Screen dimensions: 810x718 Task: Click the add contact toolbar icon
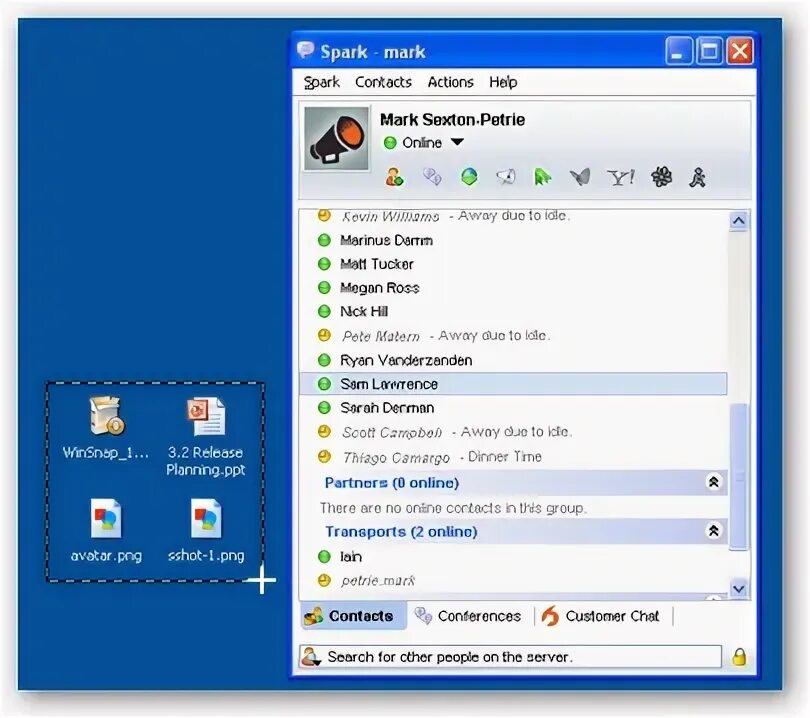click(x=394, y=177)
